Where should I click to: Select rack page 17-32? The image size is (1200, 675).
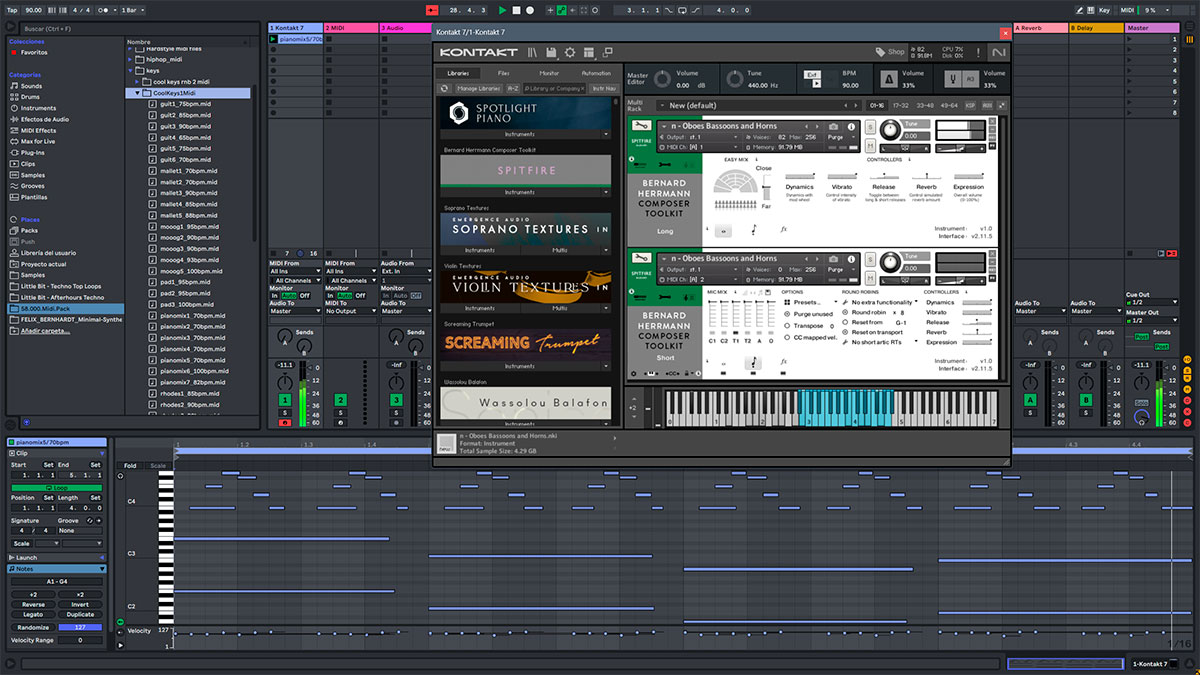pos(901,105)
